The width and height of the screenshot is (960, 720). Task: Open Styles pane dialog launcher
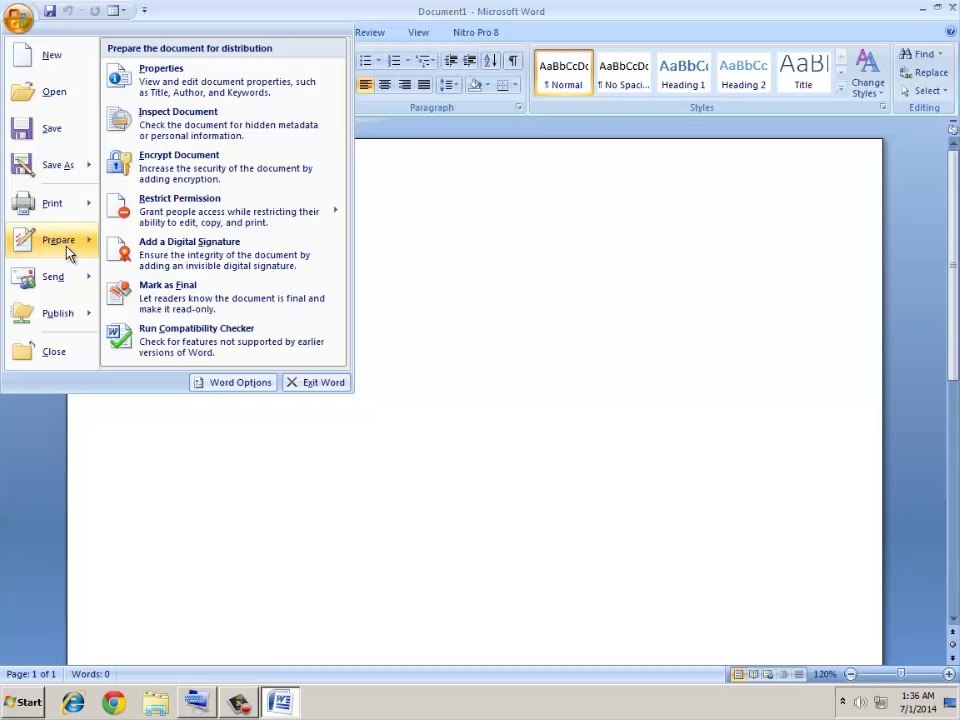pos(883,107)
